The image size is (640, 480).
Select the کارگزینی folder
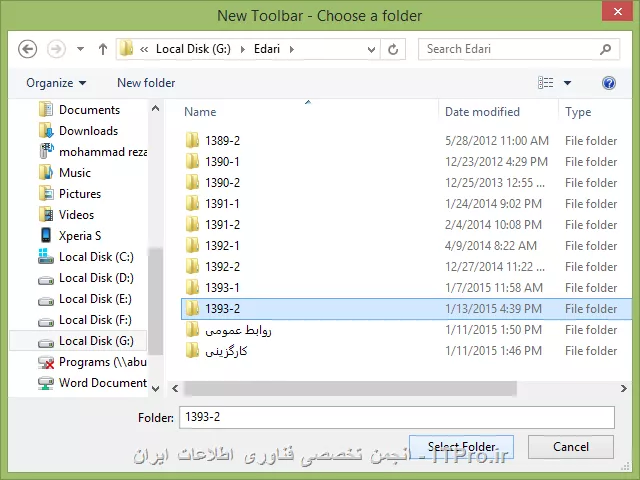[x=226, y=351]
